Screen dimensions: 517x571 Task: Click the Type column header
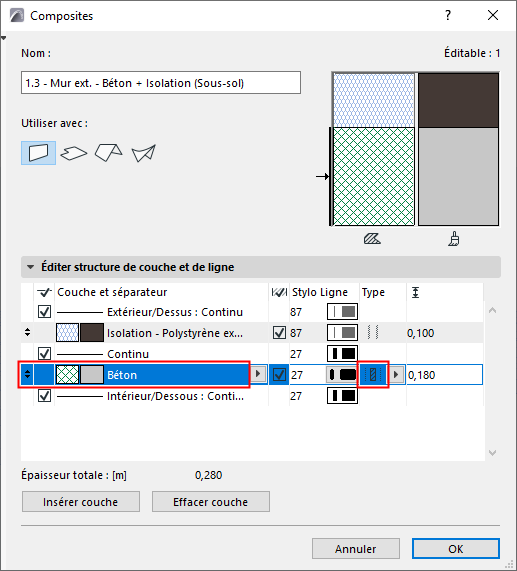(x=373, y=292)
